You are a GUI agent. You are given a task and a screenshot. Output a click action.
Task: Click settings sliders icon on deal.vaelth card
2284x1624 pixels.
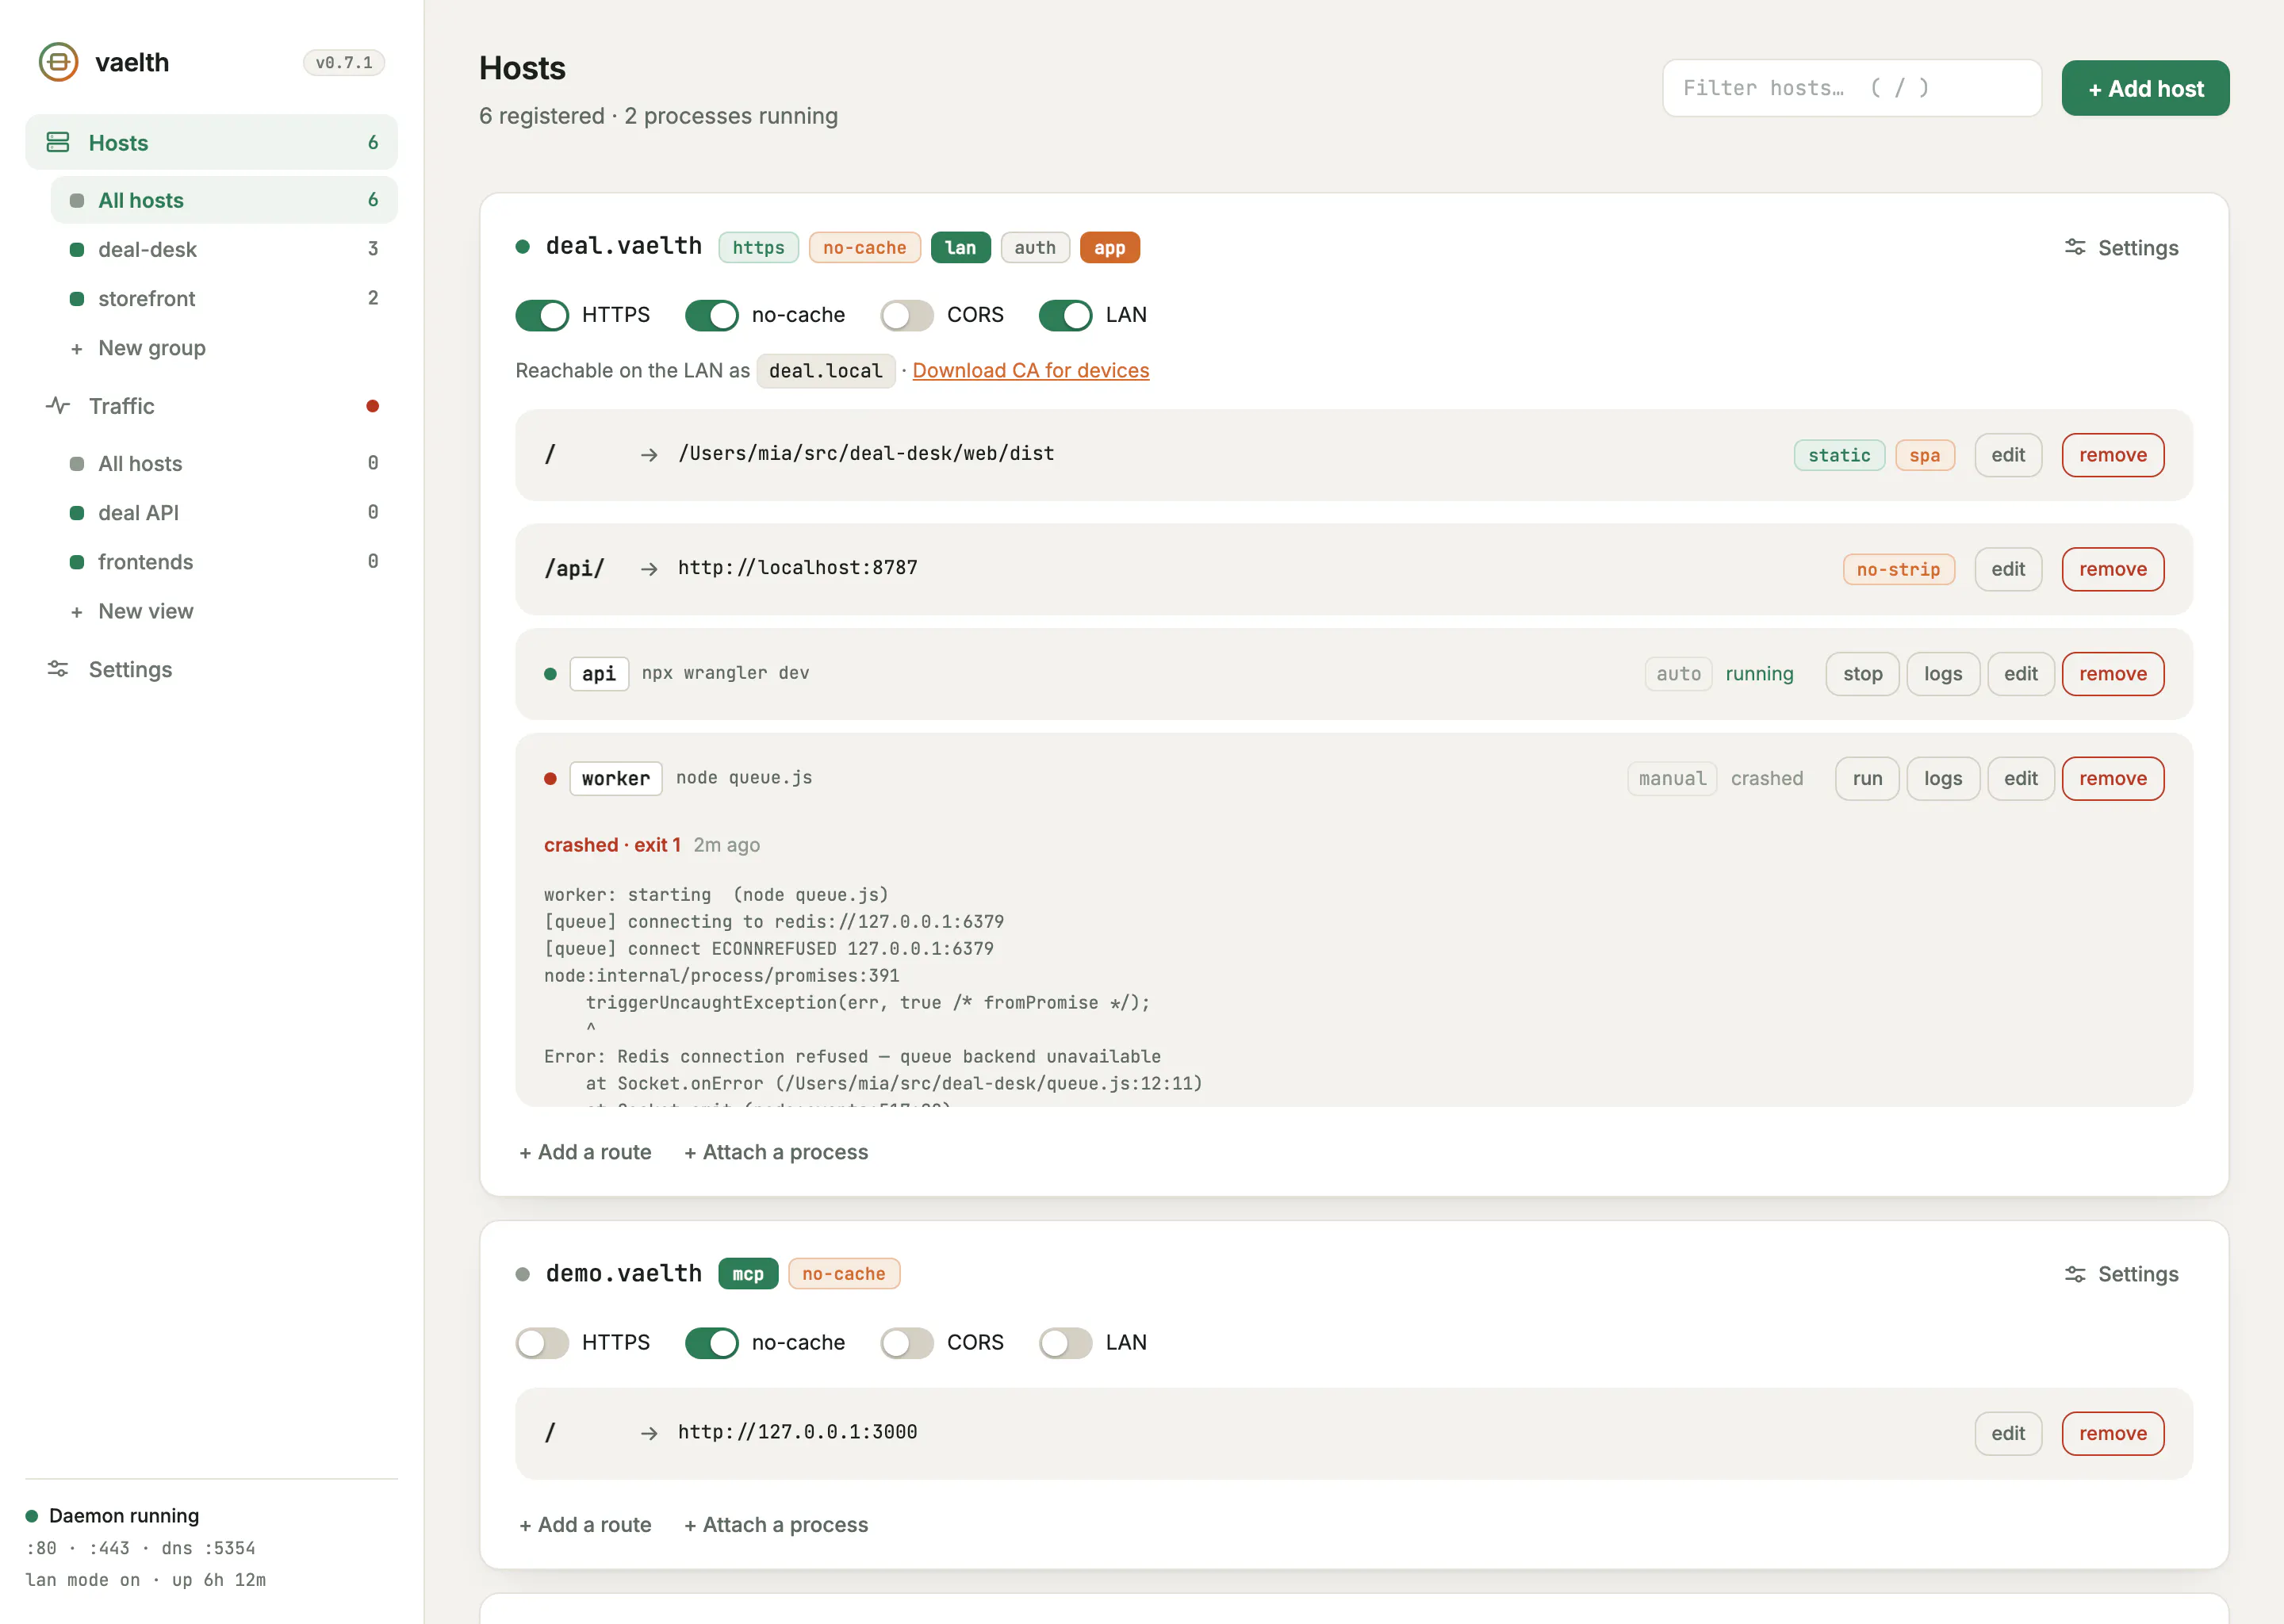pos(2075,248)
